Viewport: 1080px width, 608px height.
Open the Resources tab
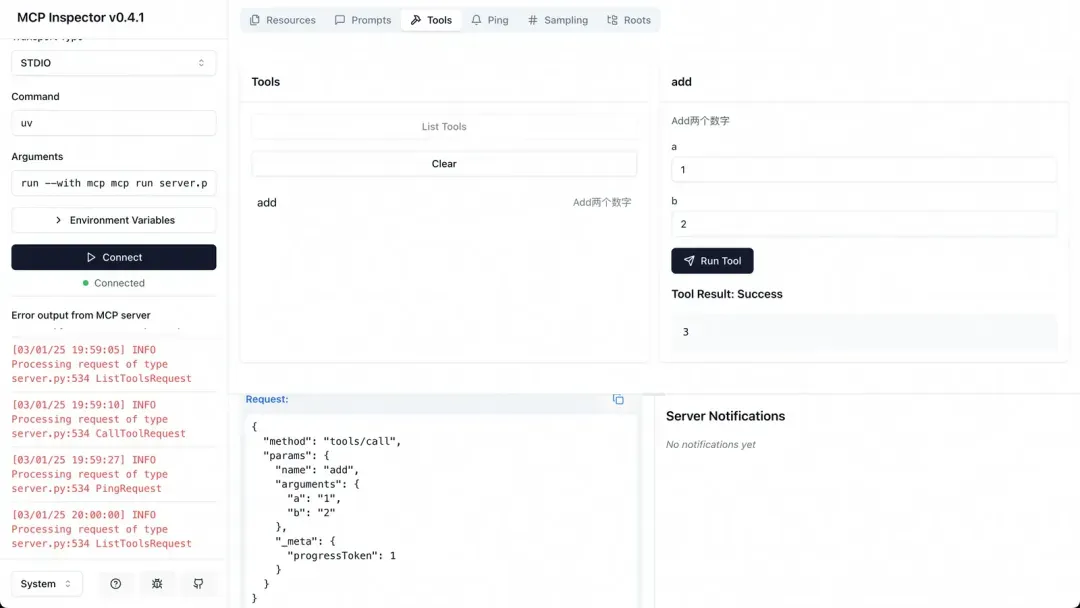pyautogui.click(x=283, y=20)
